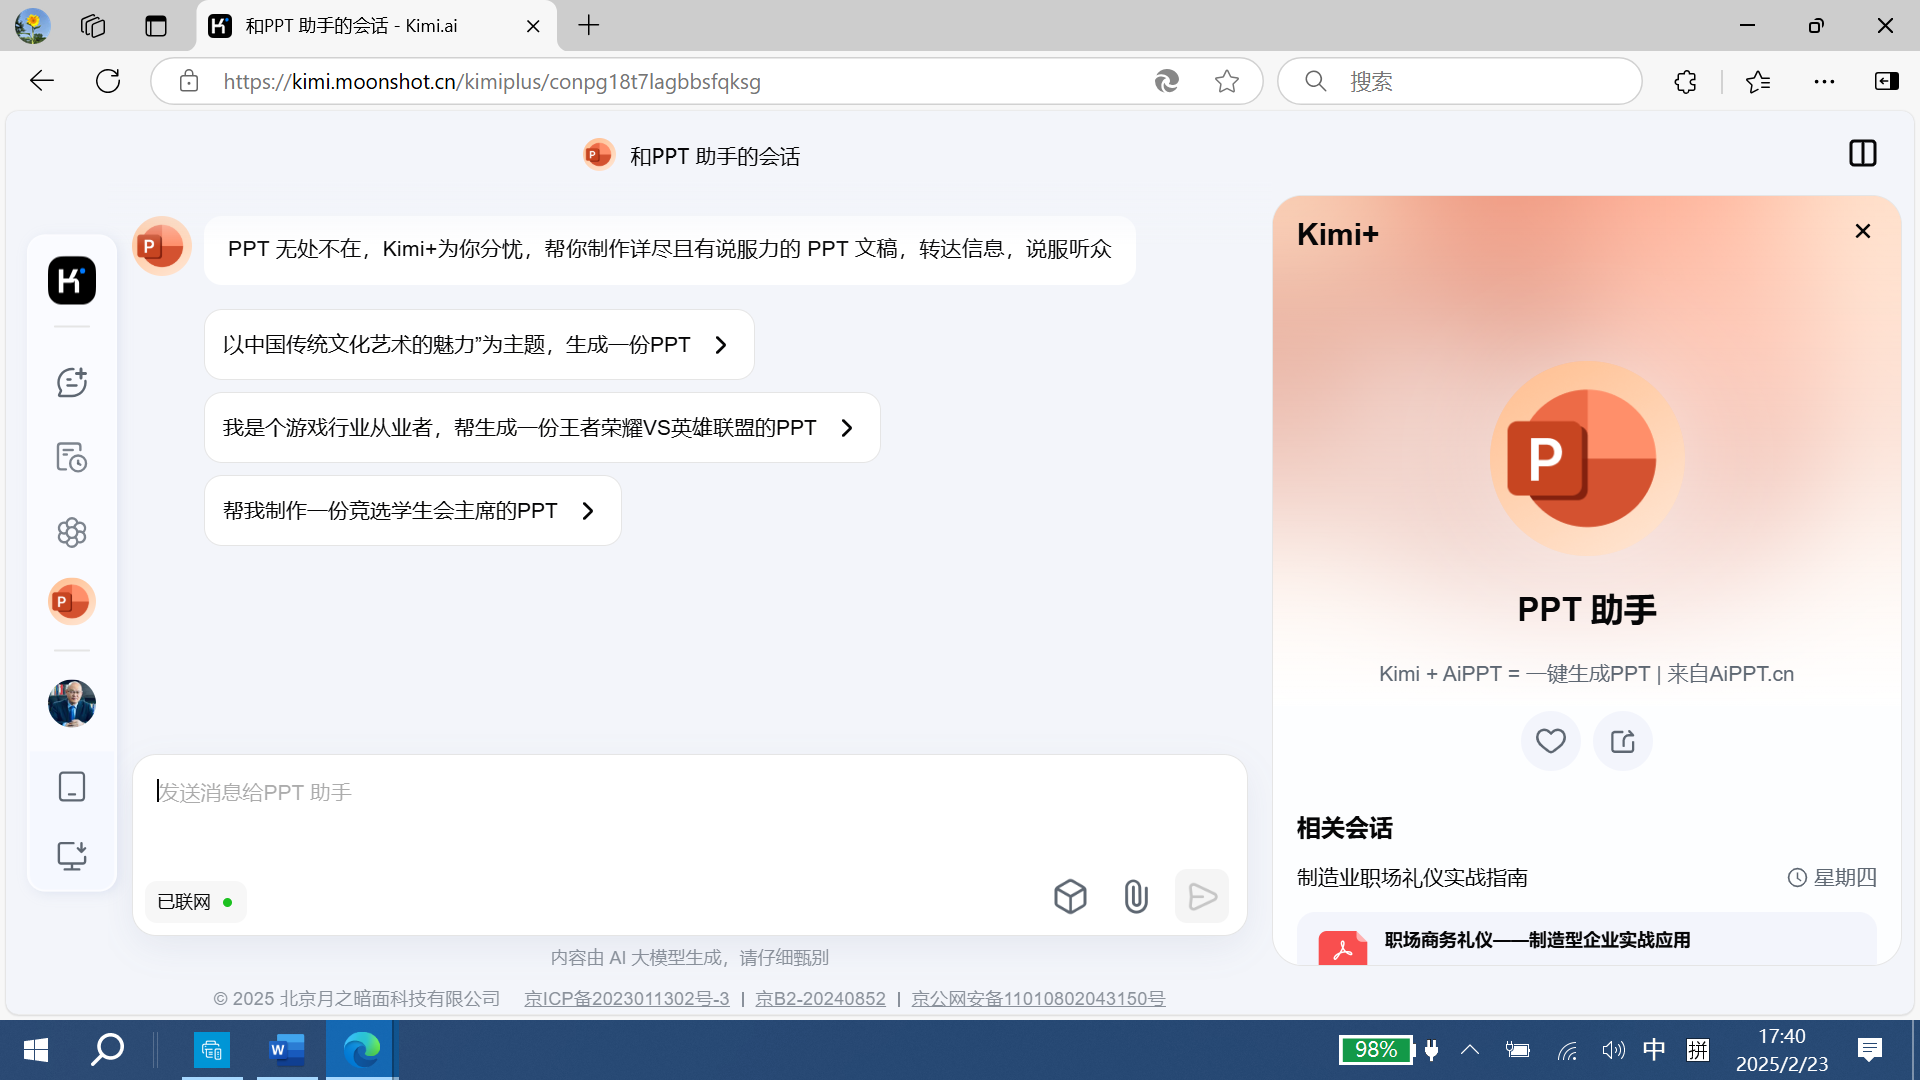
Task: Open the 京公网安备11010802043150号 link
Action: (1038, 999)
